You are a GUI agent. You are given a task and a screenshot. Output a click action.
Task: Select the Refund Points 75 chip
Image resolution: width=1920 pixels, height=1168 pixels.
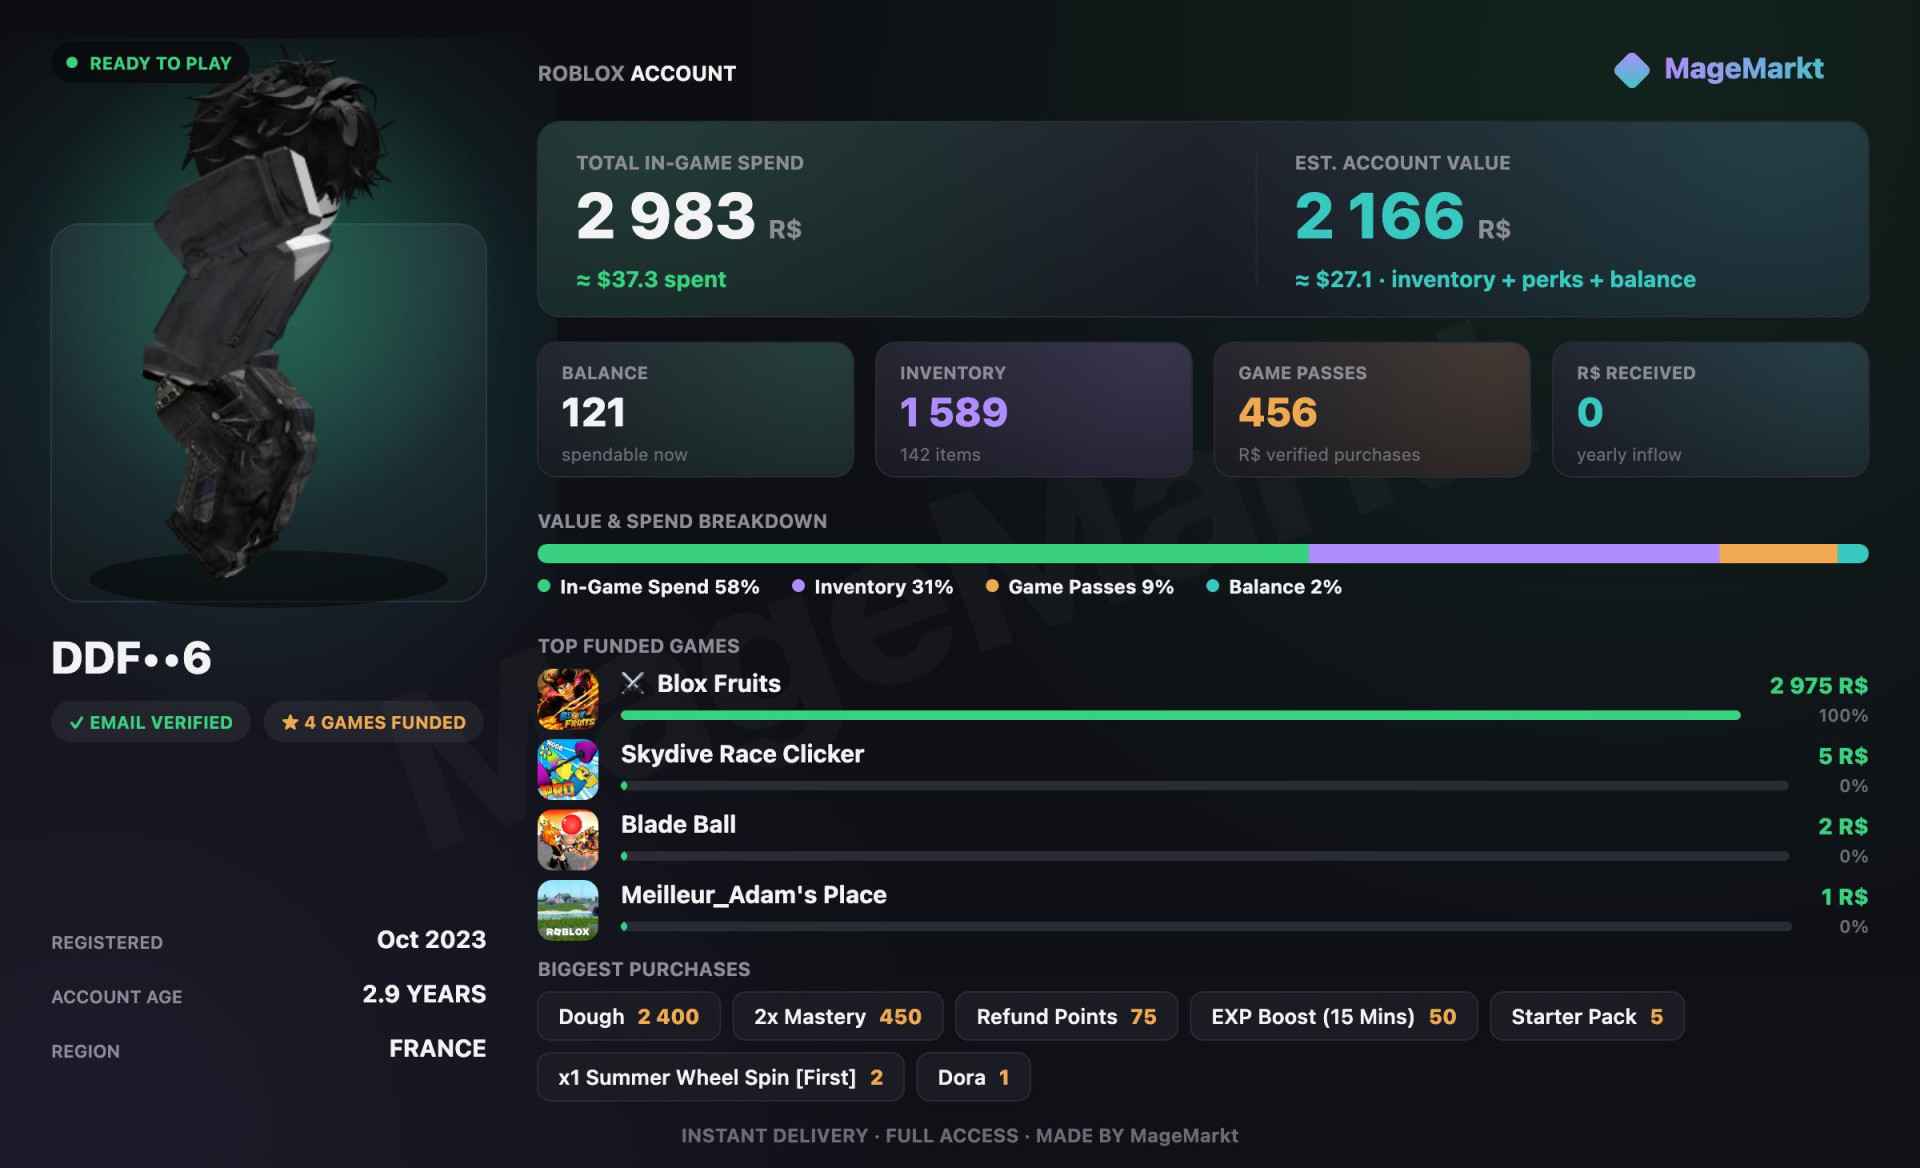1066,1016
